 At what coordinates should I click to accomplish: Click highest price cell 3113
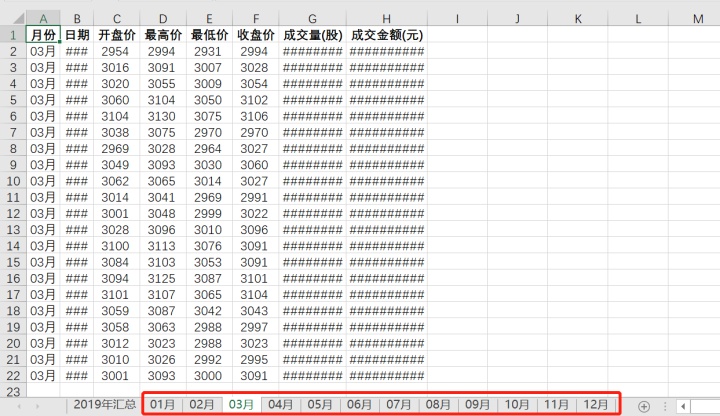[x=163, y=246]
